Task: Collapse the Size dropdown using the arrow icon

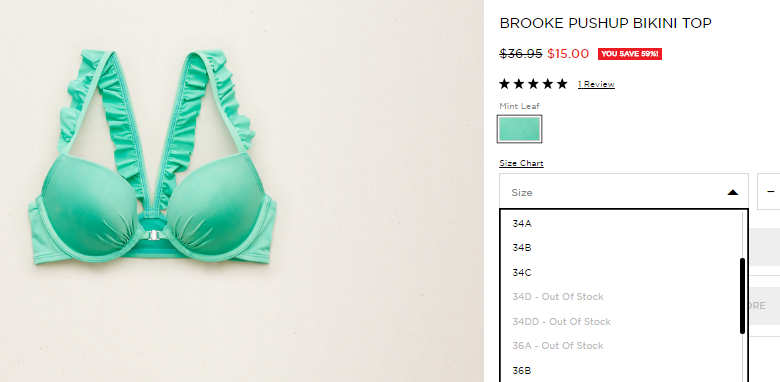Action: click(x=732, y=192)
